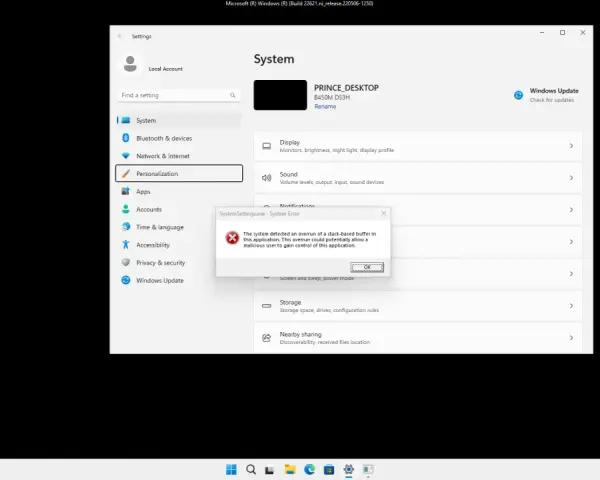Click the Local Account name

pyautogui.click(x=165, y=69)
